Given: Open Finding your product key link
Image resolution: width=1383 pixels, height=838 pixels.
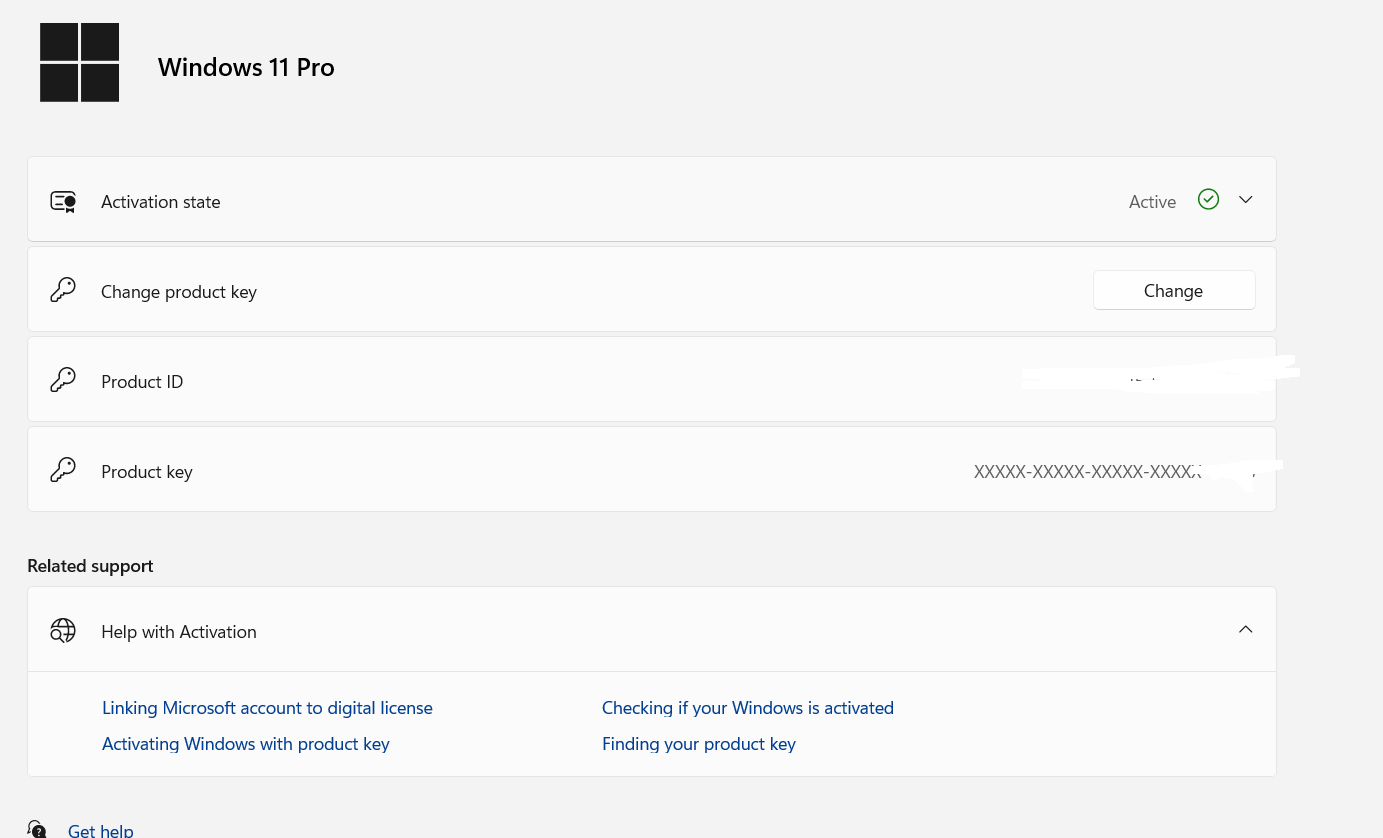Looking at the screenshot, I should (699, 744).
